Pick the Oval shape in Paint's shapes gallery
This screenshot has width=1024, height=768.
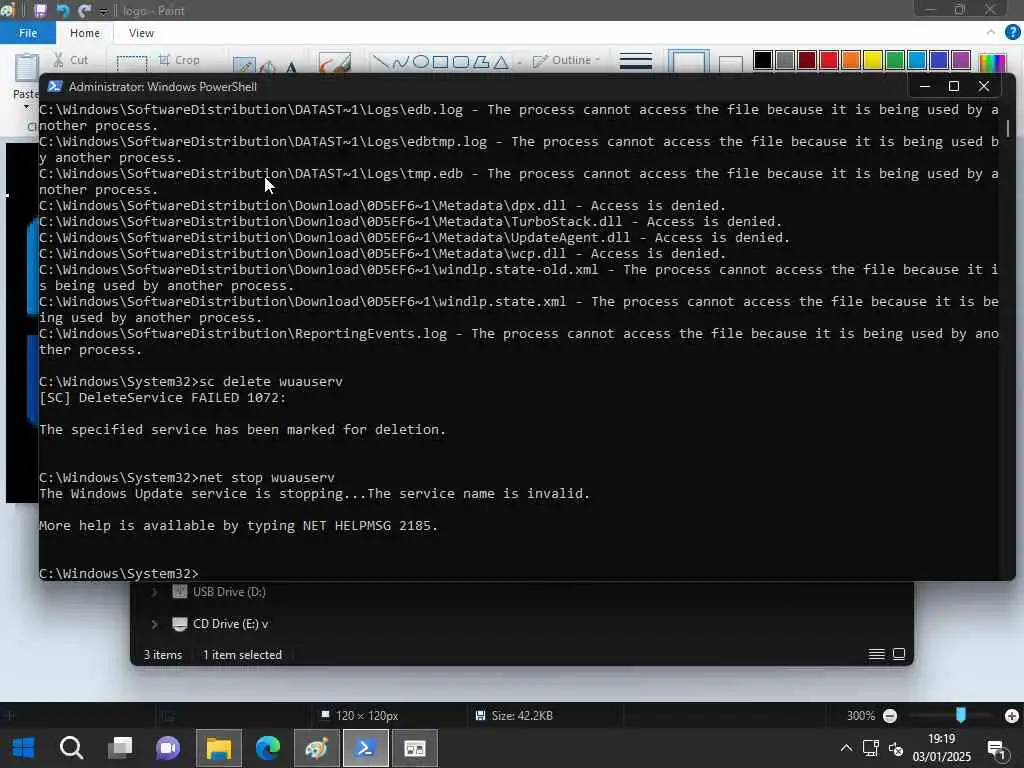coord(421,62)
